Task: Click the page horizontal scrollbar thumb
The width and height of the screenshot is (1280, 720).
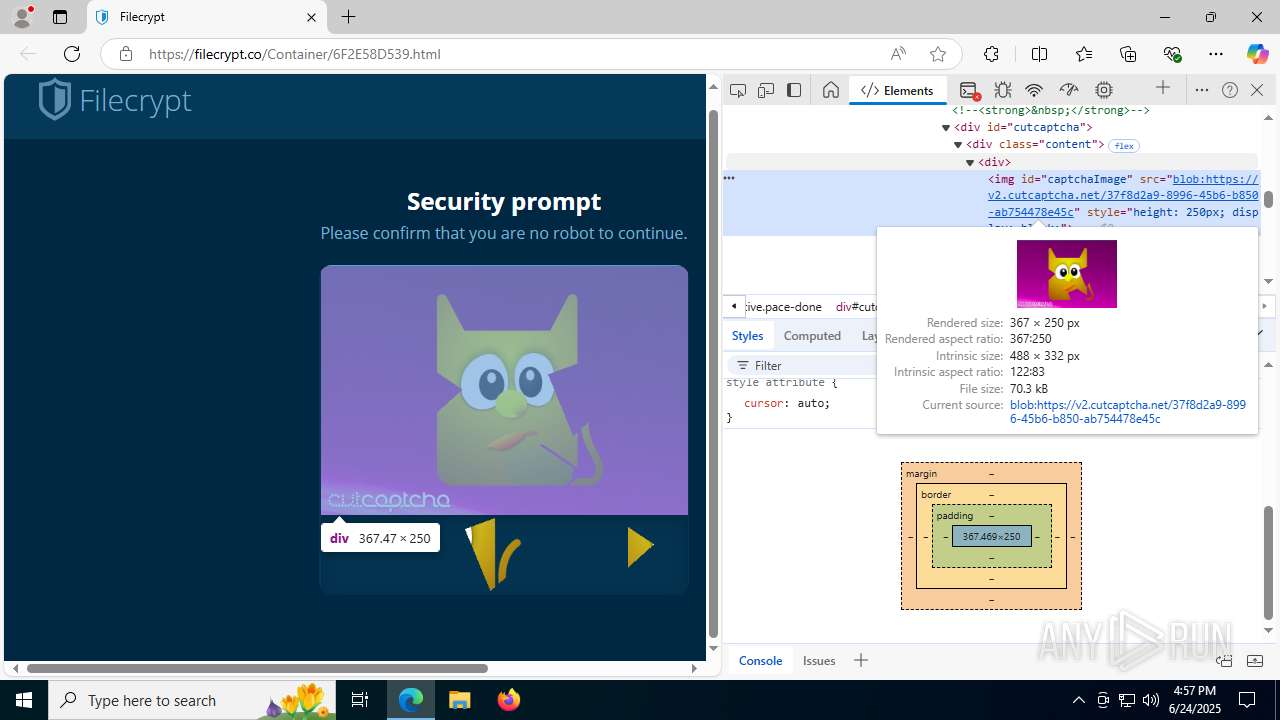Action: pyautogui.click(x=257, y=668)
